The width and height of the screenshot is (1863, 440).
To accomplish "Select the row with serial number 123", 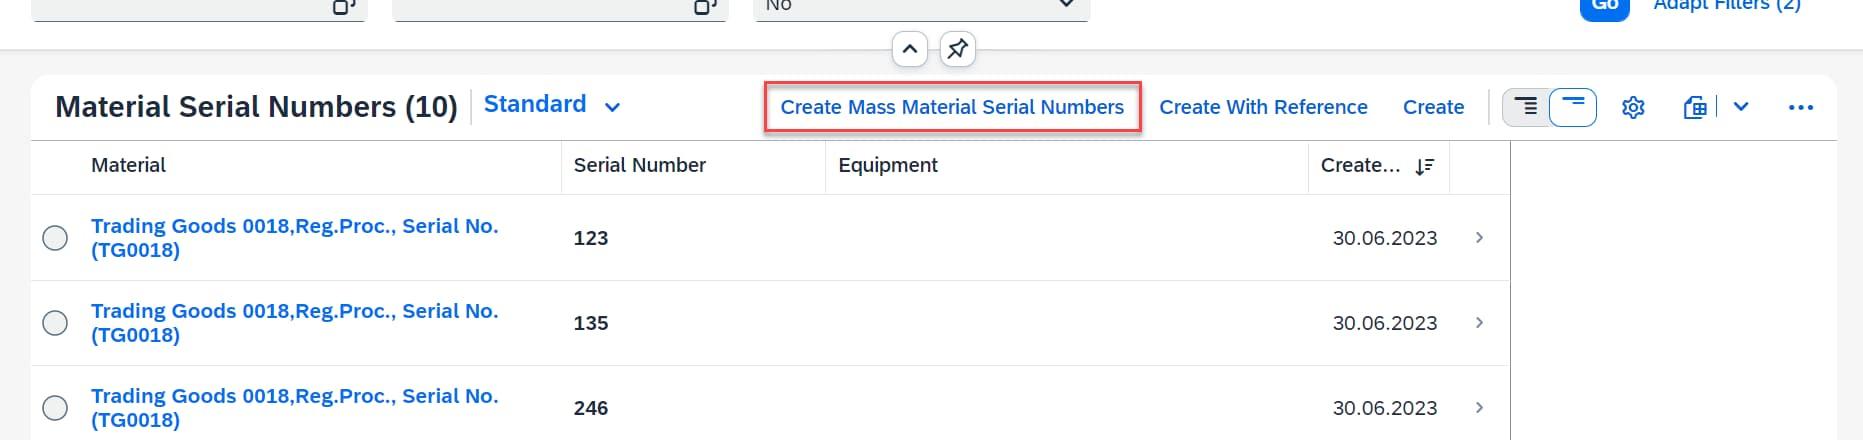I will coord(55,238).
